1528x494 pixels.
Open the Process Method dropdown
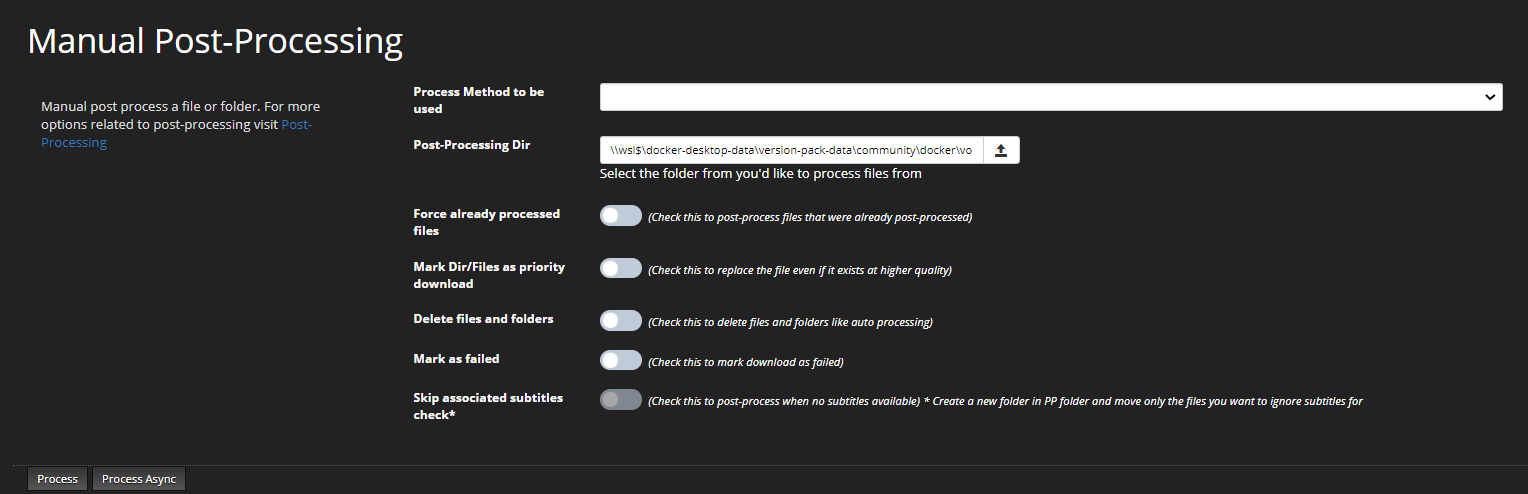pos(1050,97)
